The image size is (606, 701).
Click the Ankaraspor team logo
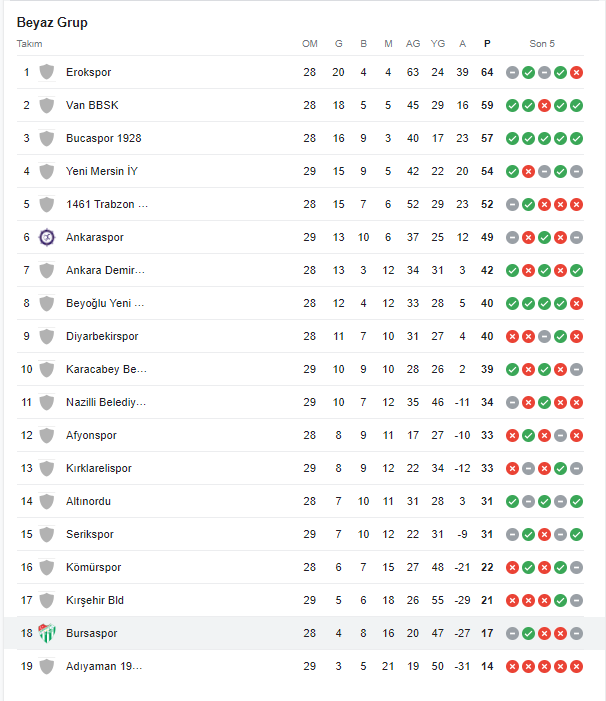tap(46, 237)
